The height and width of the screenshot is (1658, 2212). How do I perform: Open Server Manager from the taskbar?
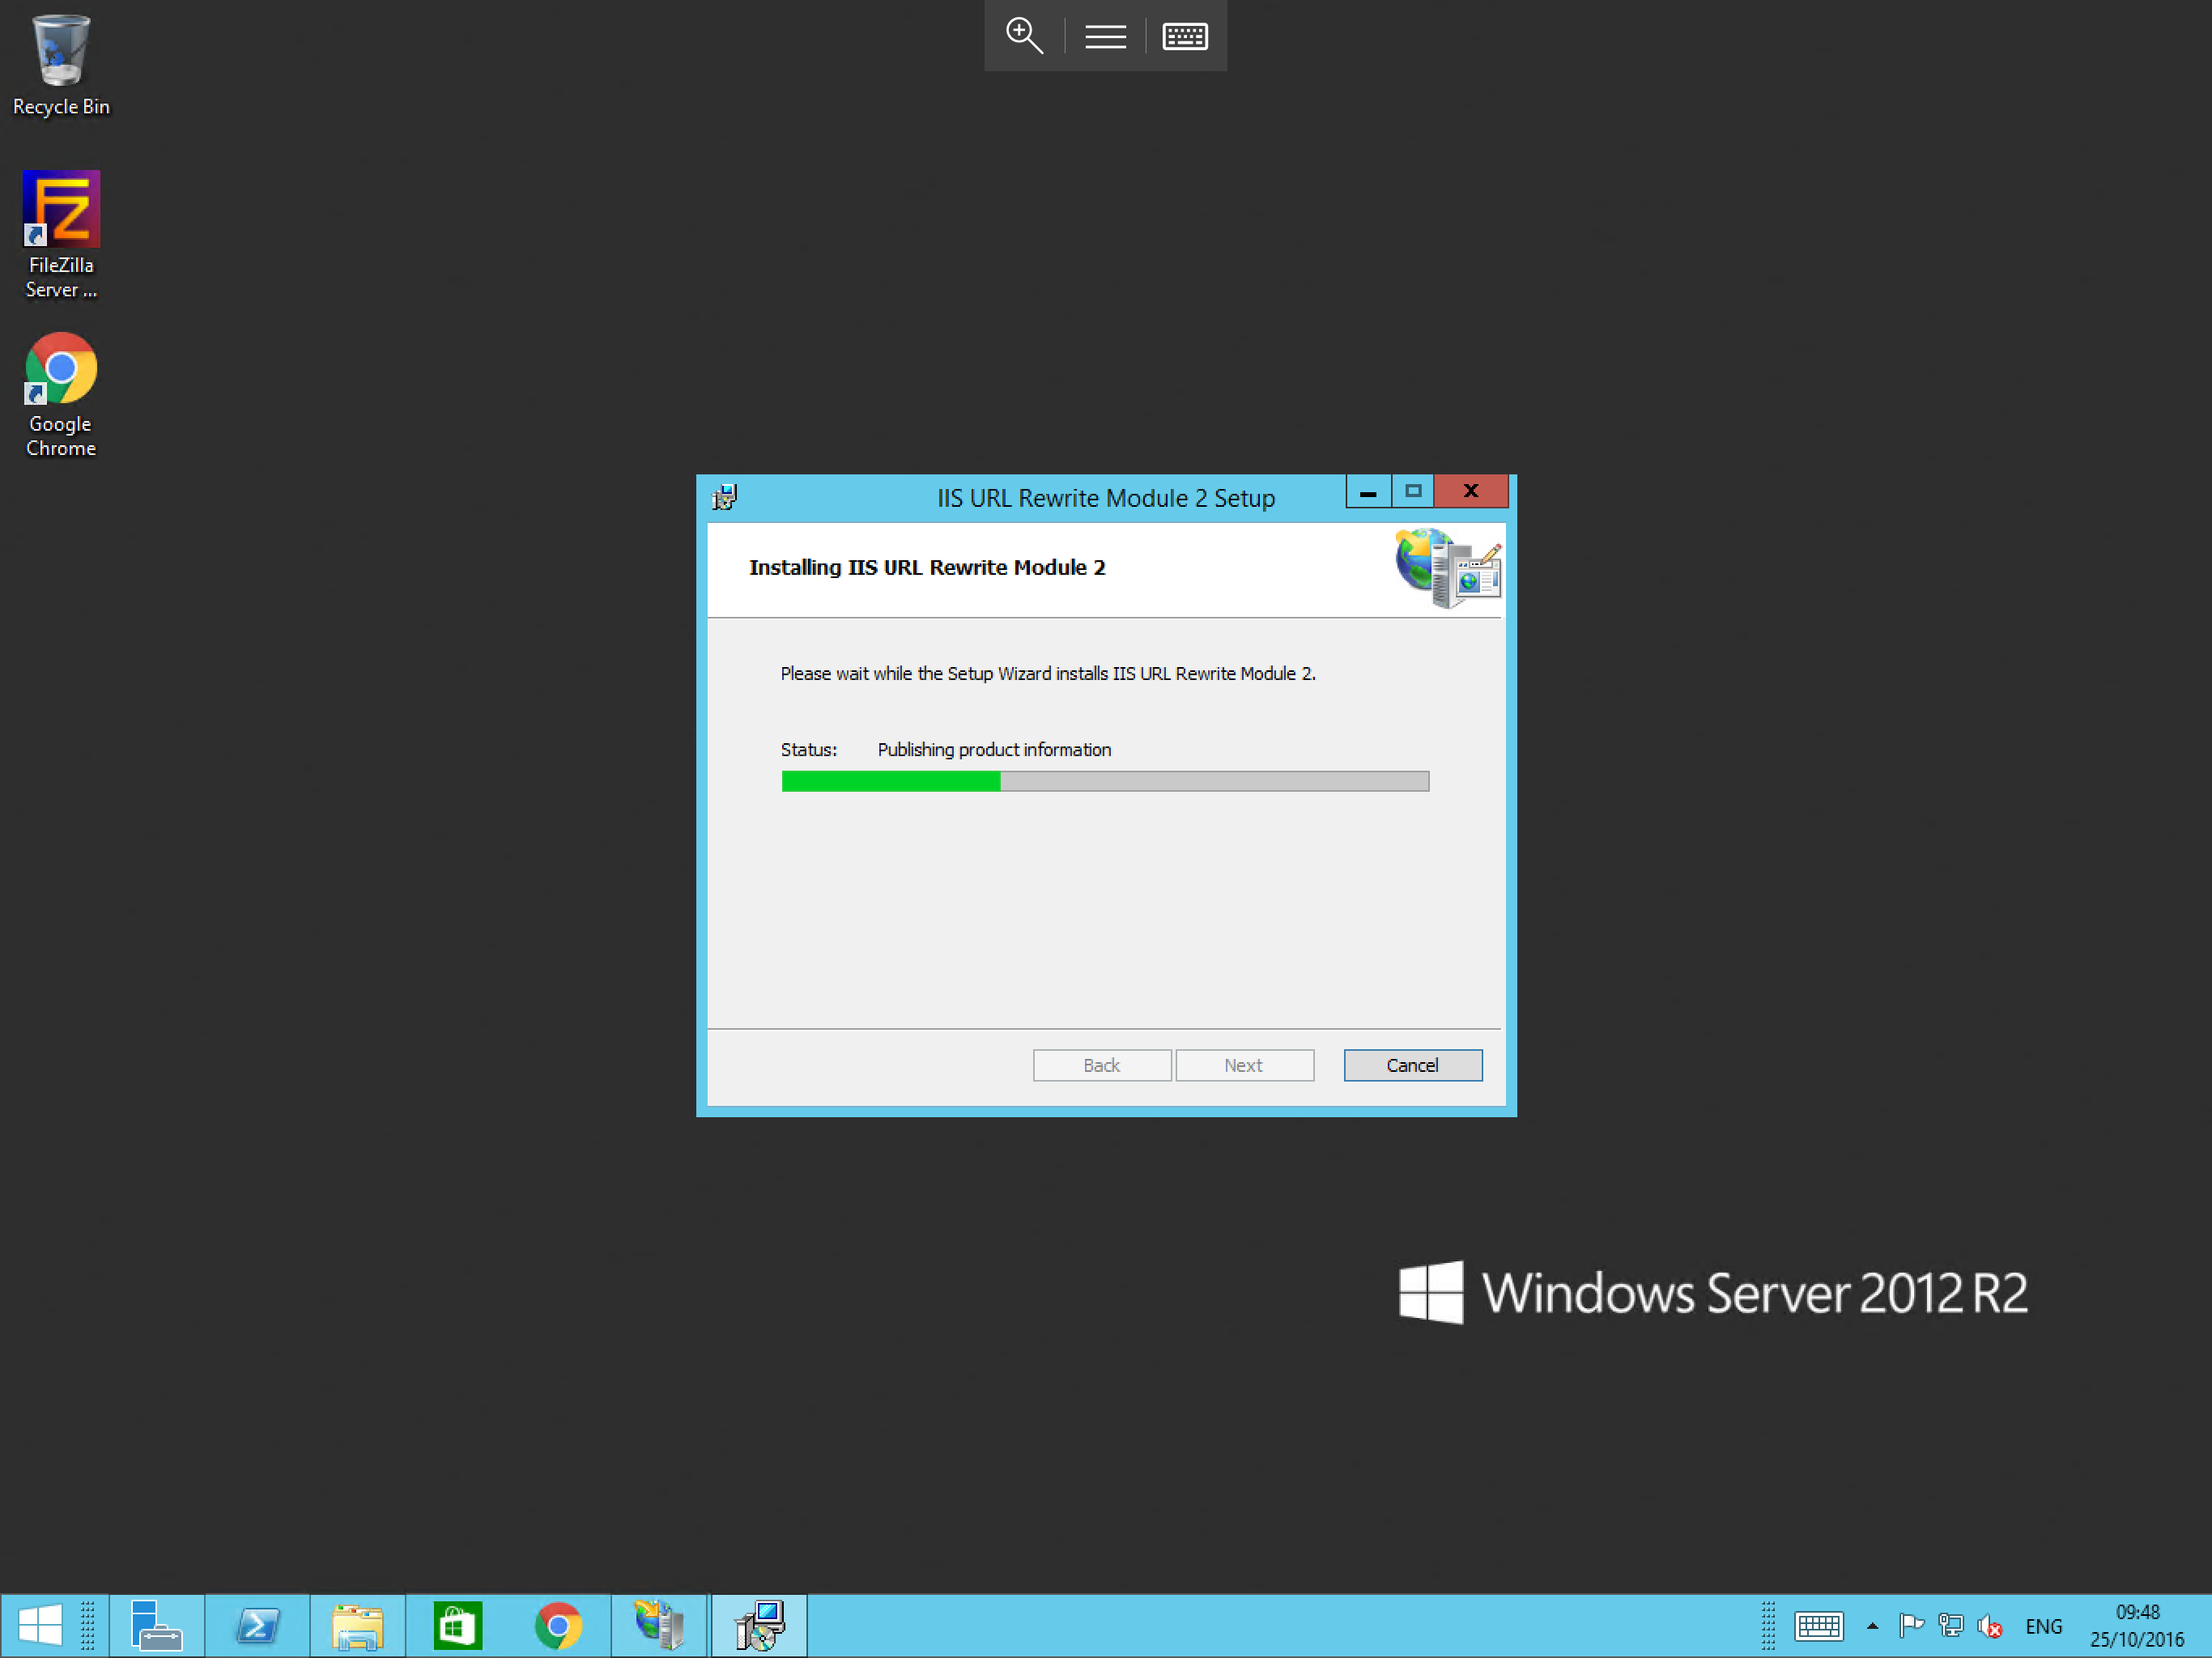pyautogui.click(x=156, y=1625)
